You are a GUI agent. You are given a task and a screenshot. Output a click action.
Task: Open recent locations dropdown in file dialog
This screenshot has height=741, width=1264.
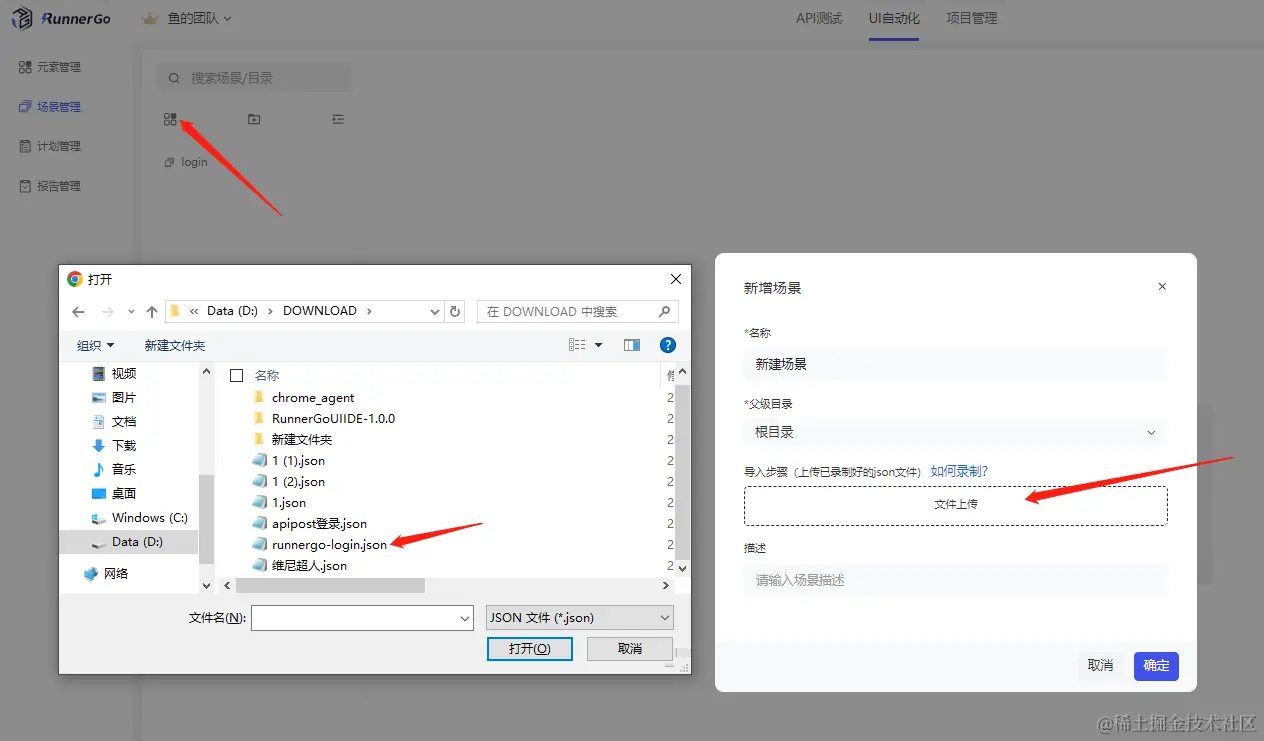[131, 312]
